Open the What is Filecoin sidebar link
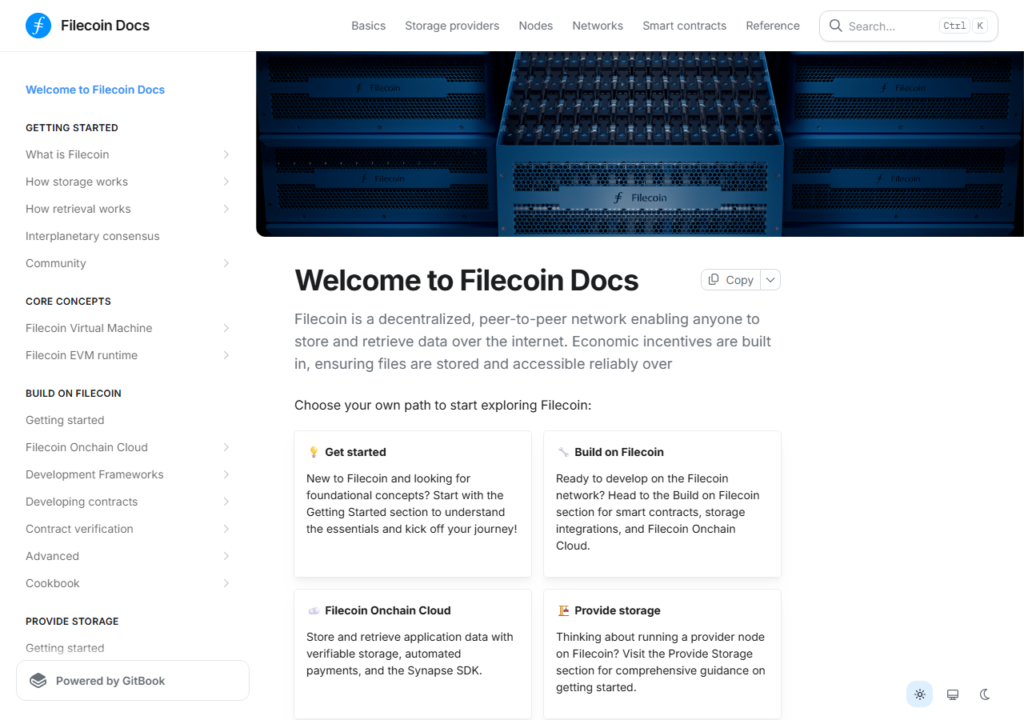 click(67, 155)
